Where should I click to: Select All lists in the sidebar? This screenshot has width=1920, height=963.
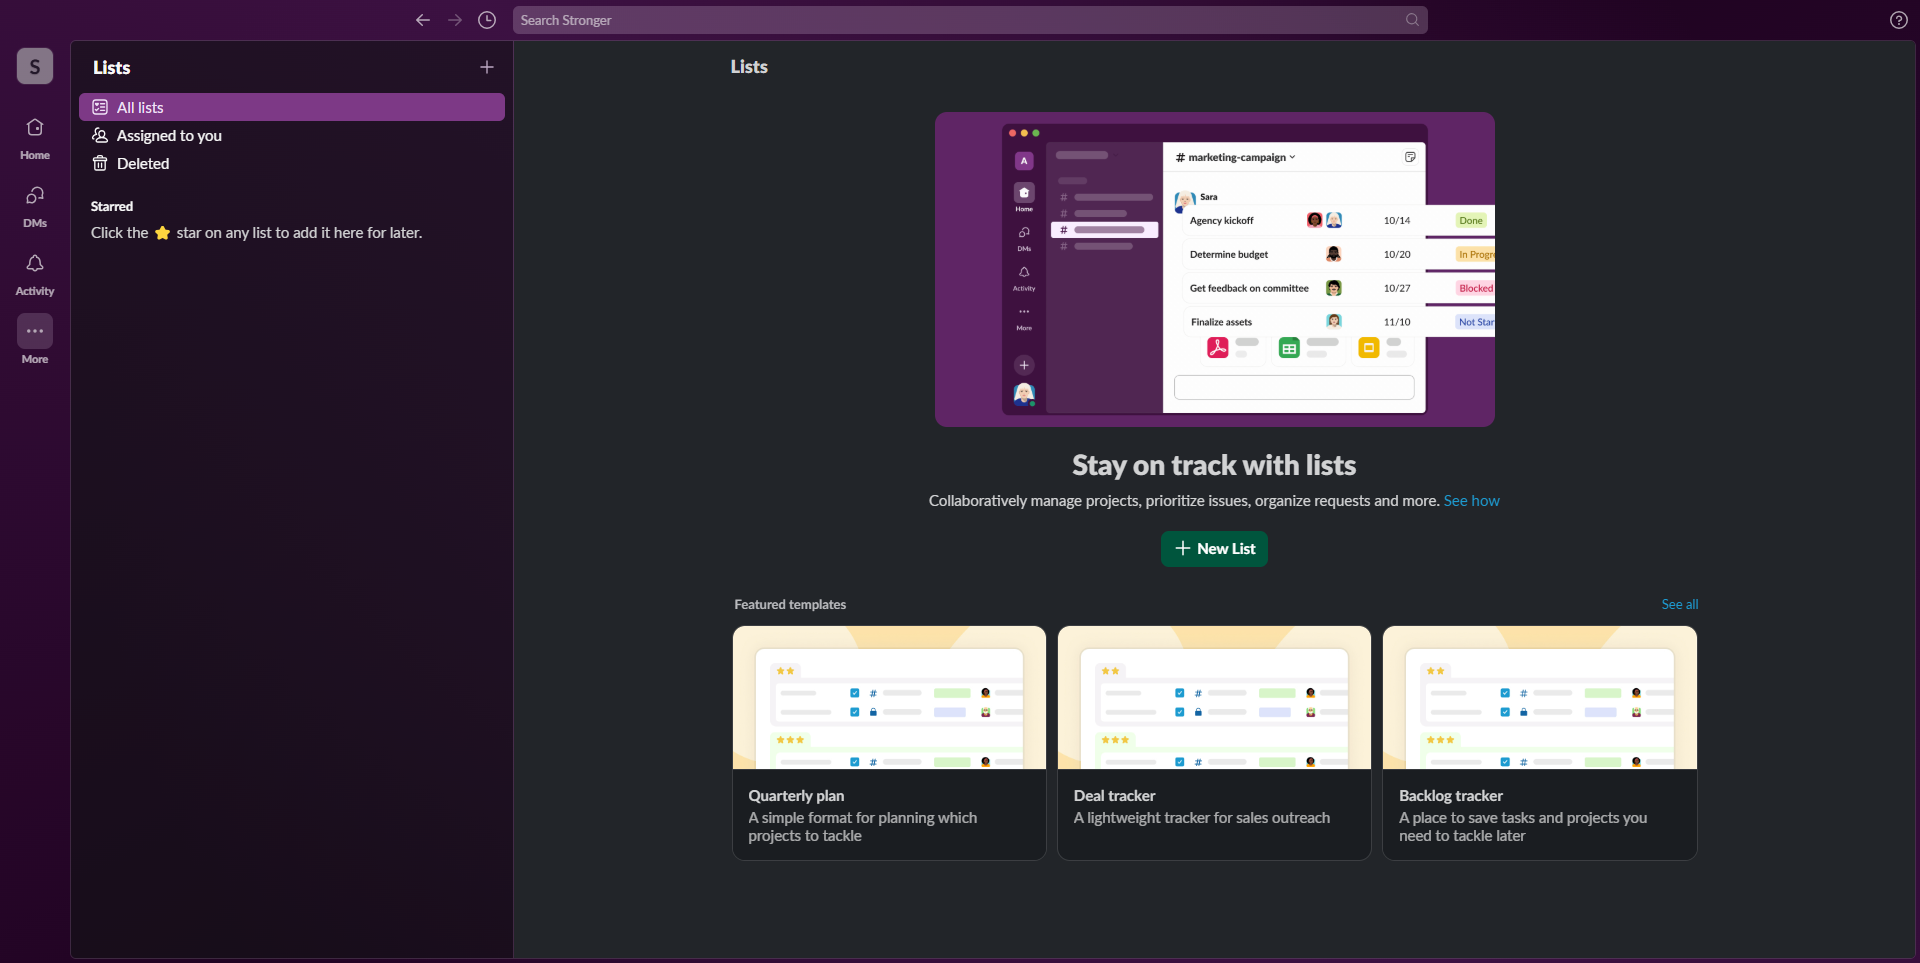click(x=292, y=107)
